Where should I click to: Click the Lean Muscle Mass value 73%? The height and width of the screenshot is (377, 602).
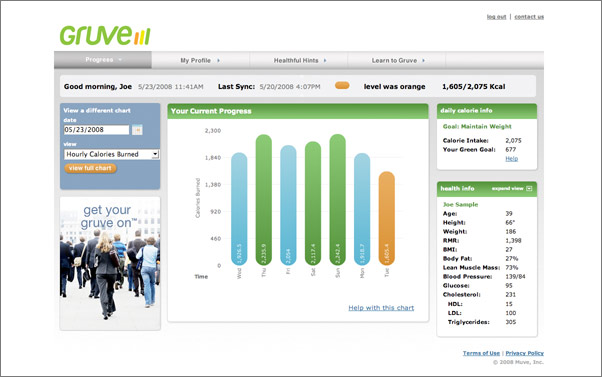pyautogui.click(x=512, y=267)
